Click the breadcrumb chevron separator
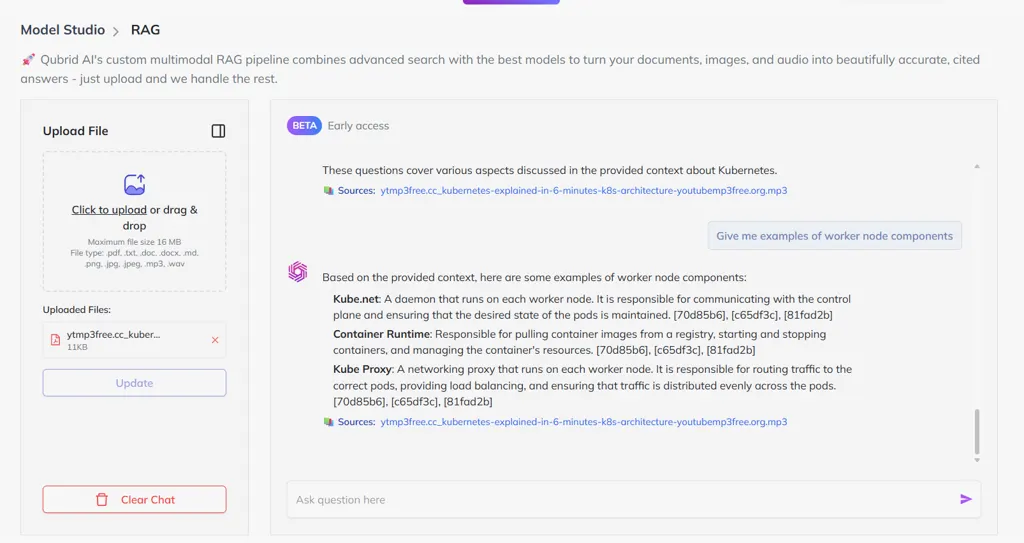Viewport: 1024px width, 543px height. coord(116,31)
